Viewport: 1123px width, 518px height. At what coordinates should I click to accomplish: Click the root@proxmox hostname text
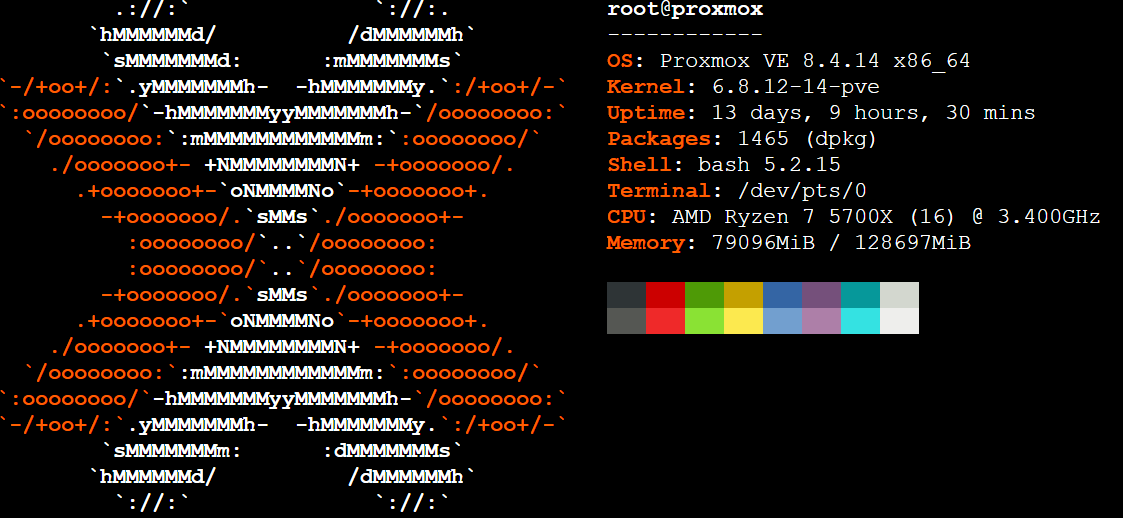pos(685,10)
